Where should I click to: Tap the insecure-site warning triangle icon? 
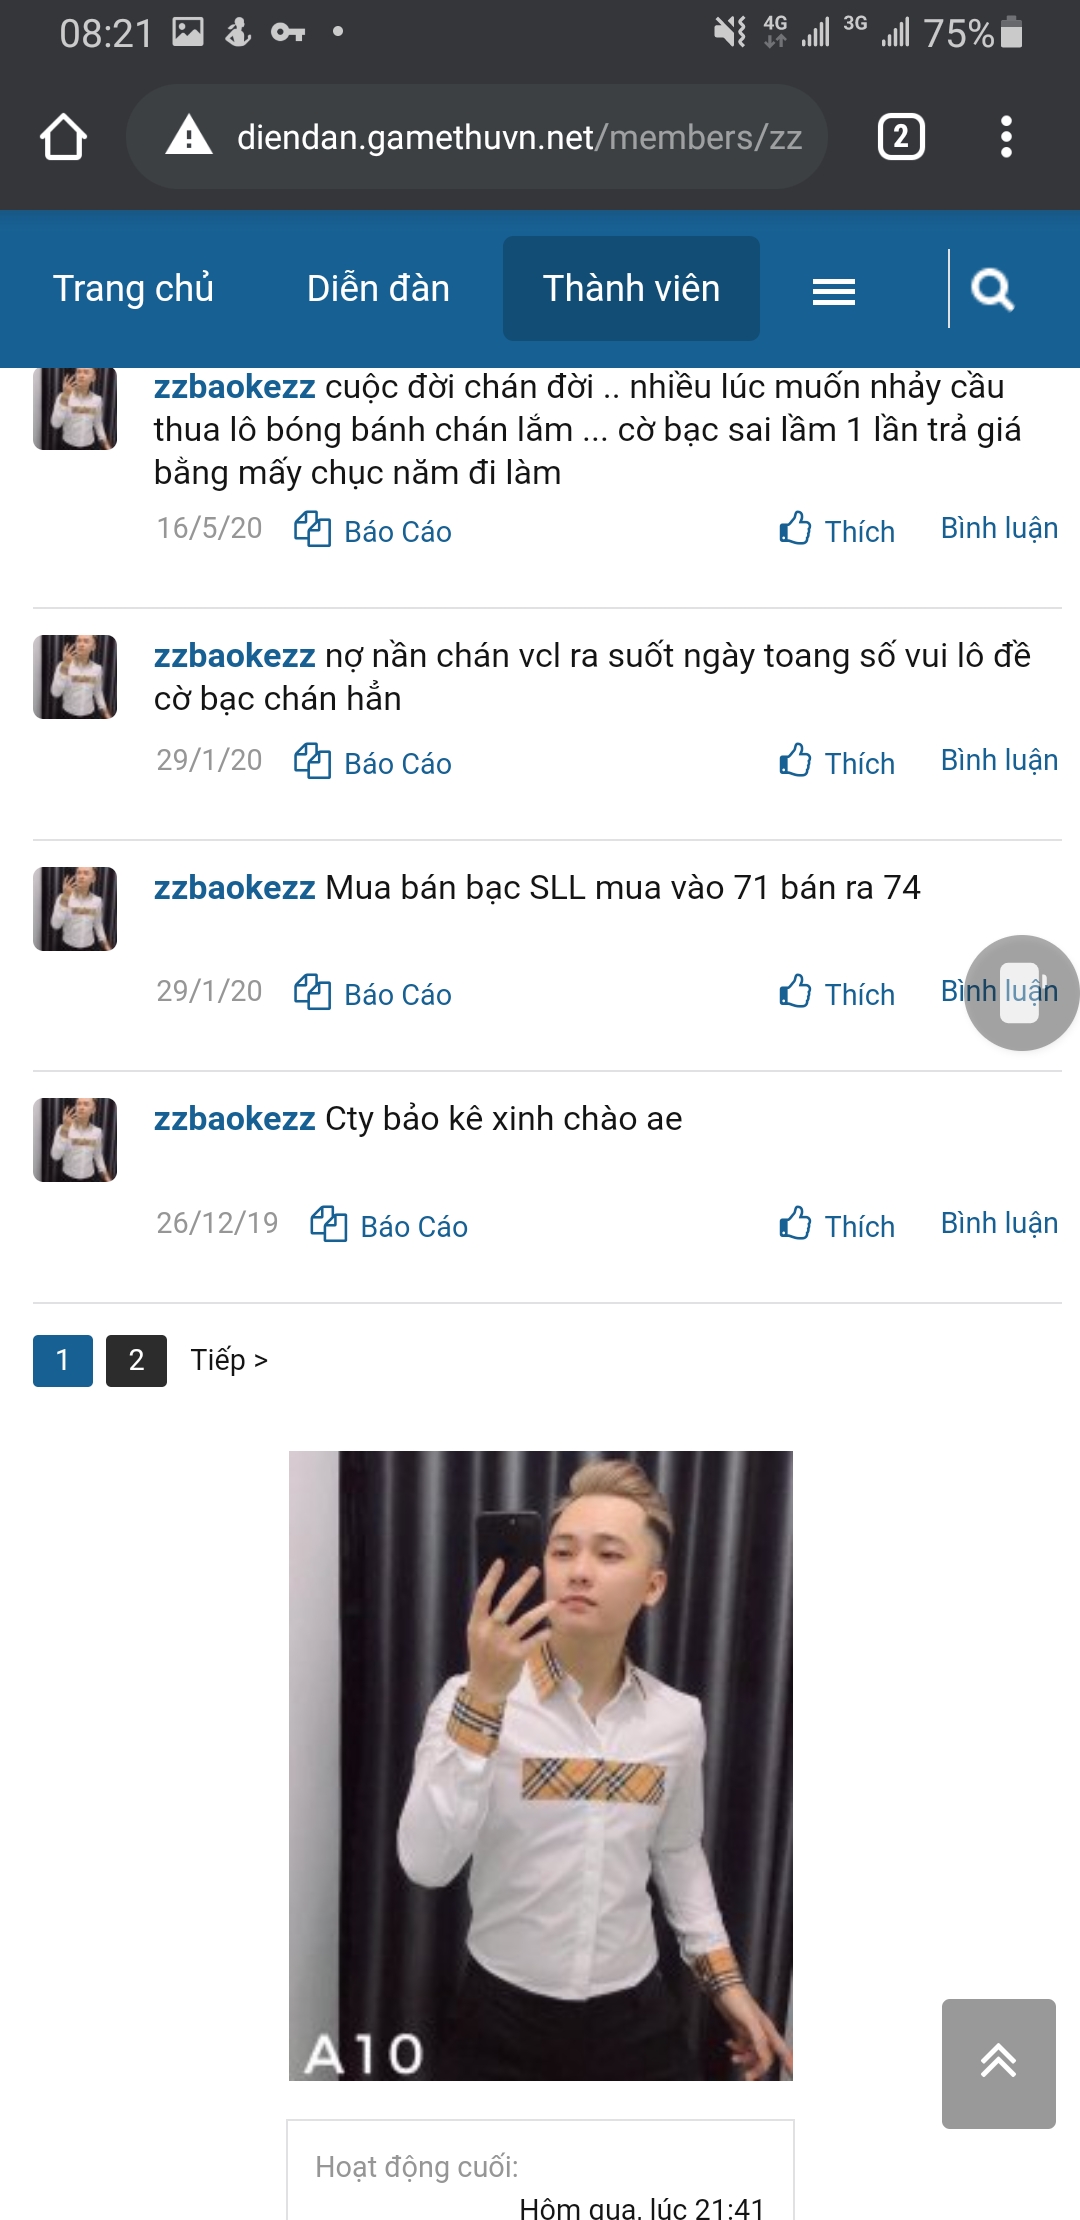188,136
